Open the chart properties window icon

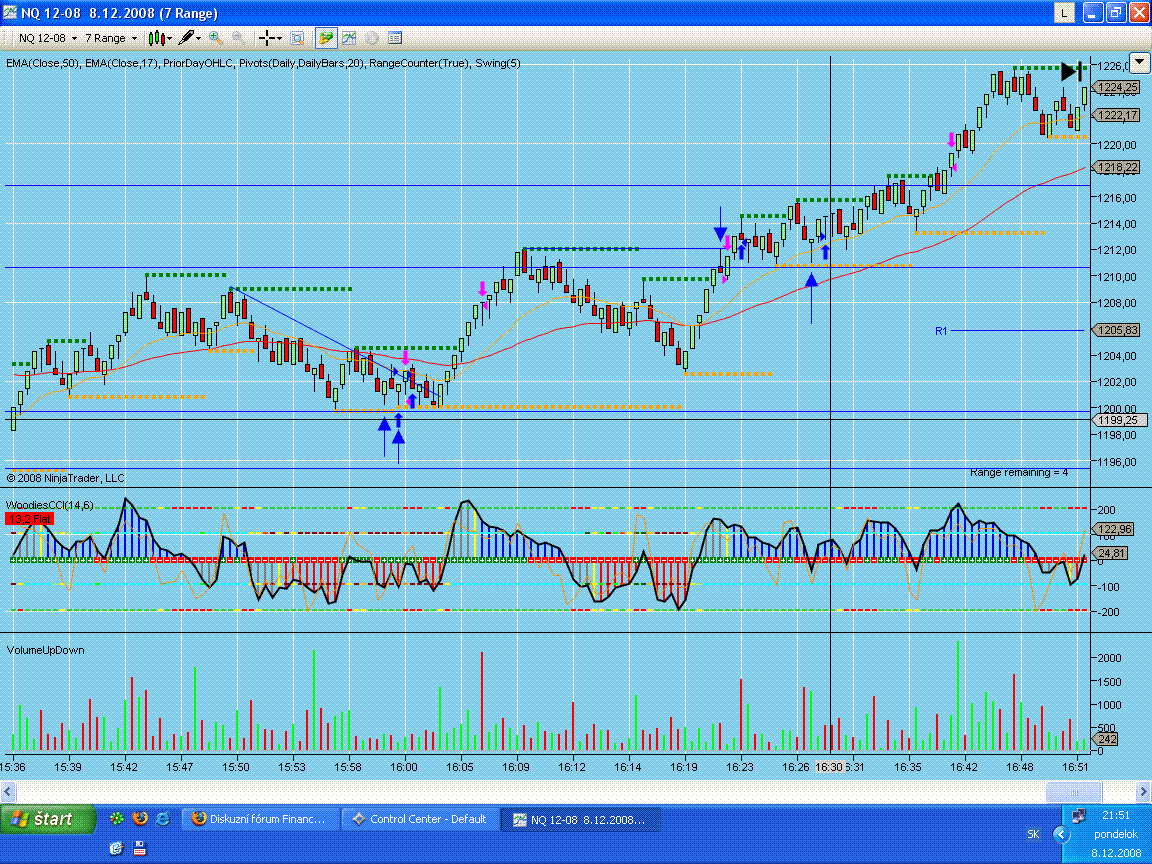click(x=395, y=38)
